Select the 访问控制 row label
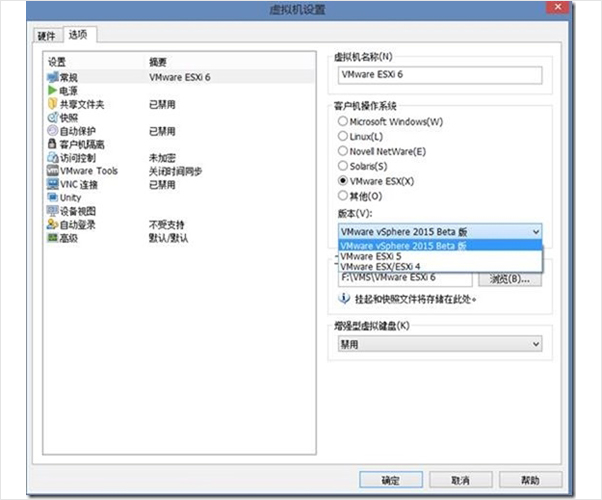The image size is (602, 500). [x=78, y=158]
